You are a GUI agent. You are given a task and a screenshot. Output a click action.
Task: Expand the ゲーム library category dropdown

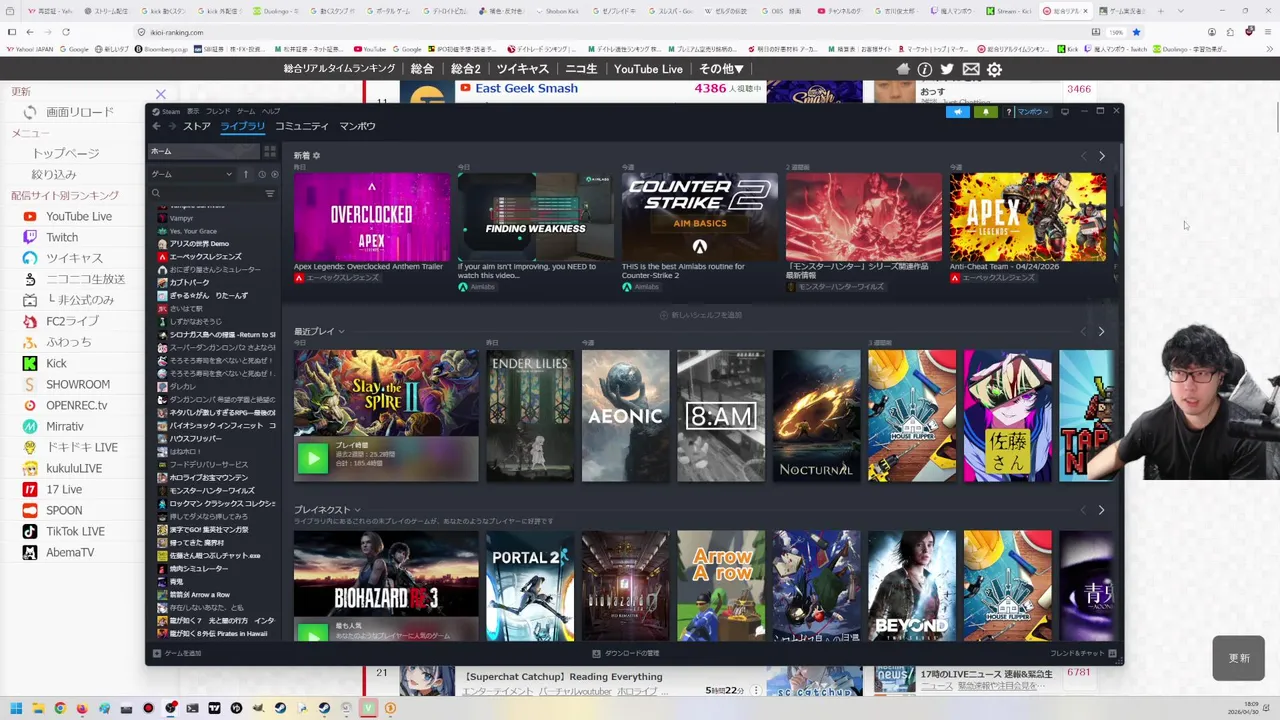pos(192,174)
